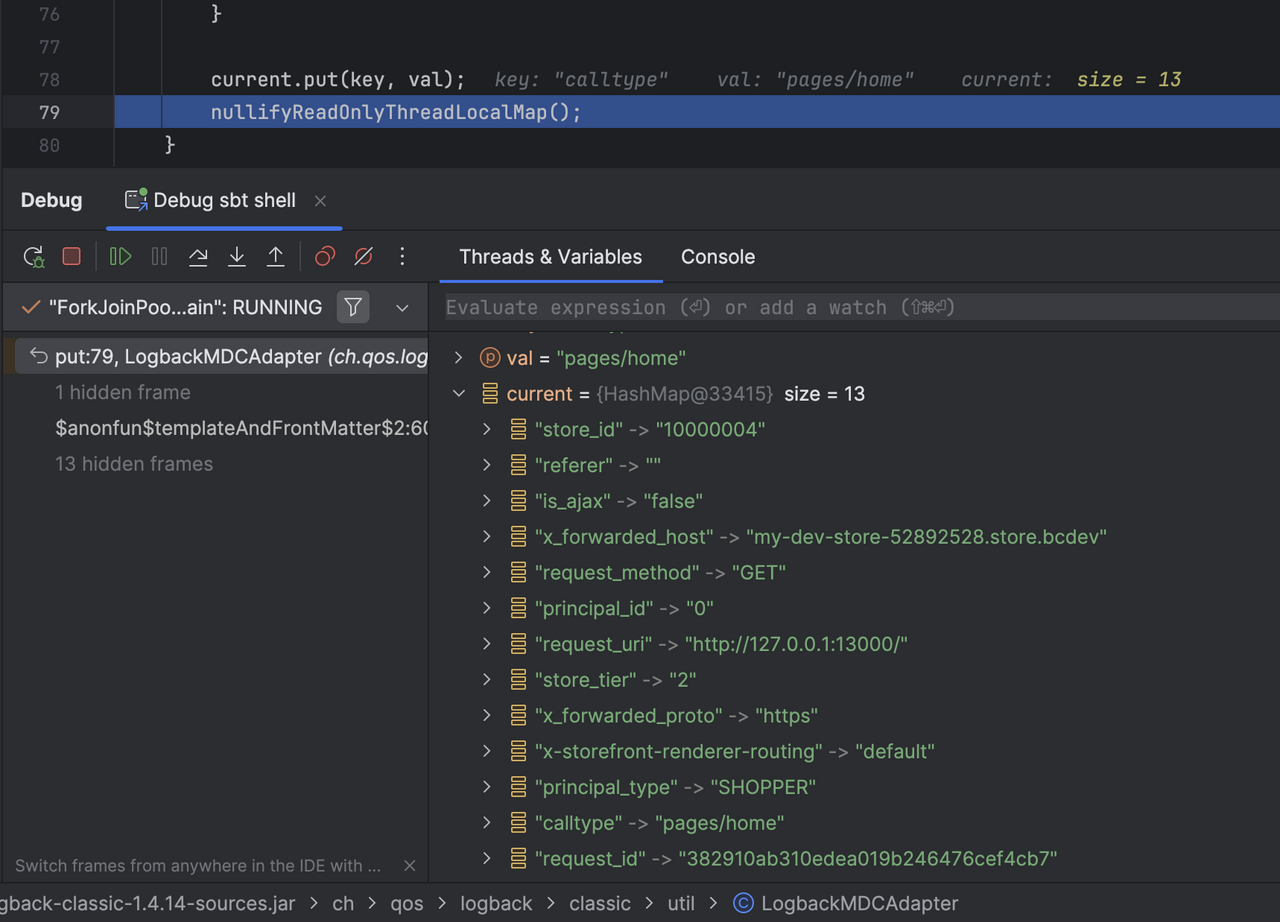Switch to the Console tab
Image resolution: width=1280 pixels, height=922 pixels.
pyautogui.click(x=718, y=257)
